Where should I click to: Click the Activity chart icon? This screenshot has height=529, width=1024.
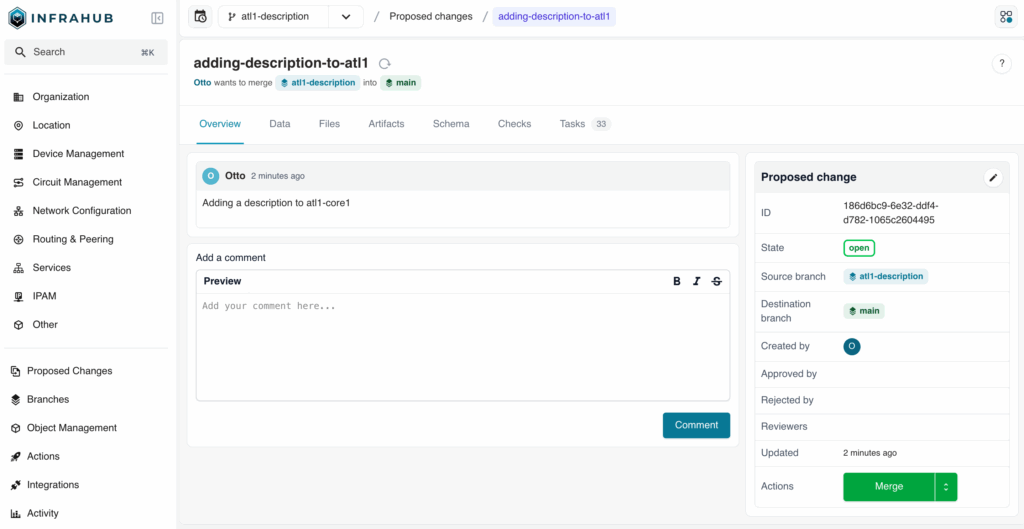pos(15,513)
